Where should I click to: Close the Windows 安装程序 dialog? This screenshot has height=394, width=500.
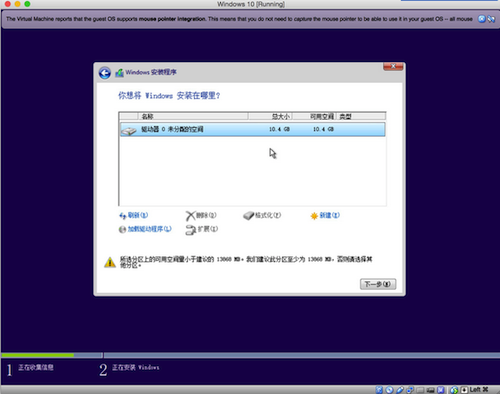pyautogui.click(x=393, y=66)
